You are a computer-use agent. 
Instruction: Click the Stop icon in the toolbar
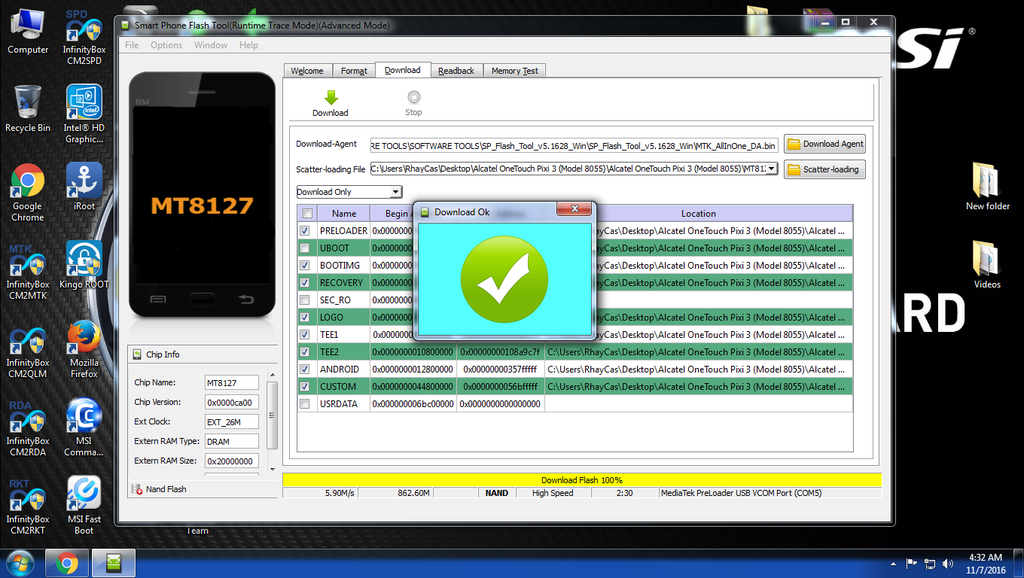click(x=413, y=98)
